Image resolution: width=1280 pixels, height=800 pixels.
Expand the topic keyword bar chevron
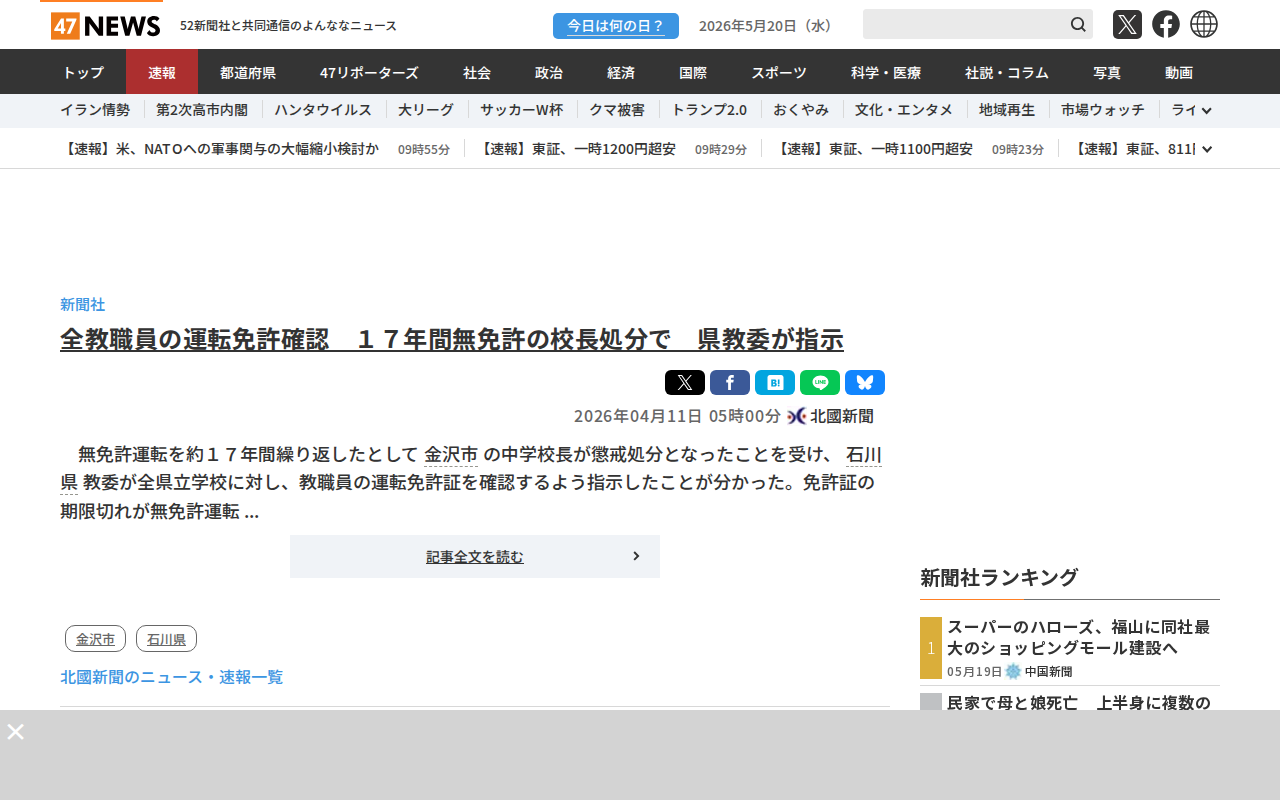tap(1207, 111)
